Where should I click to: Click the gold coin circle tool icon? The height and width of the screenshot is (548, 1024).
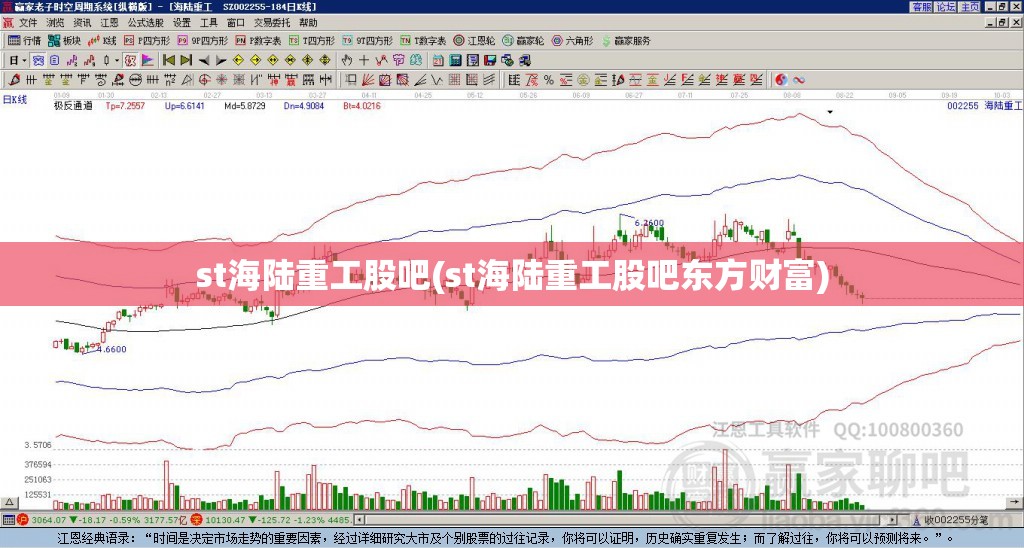point(583,80)
